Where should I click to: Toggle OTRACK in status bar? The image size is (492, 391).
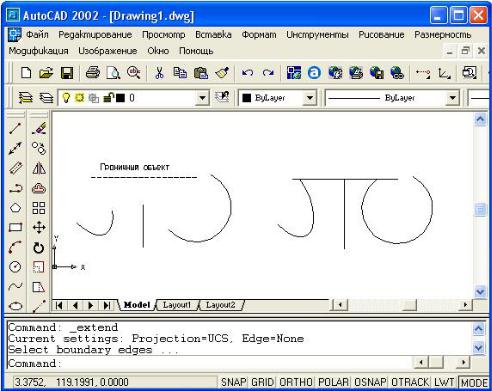point(410,382)
